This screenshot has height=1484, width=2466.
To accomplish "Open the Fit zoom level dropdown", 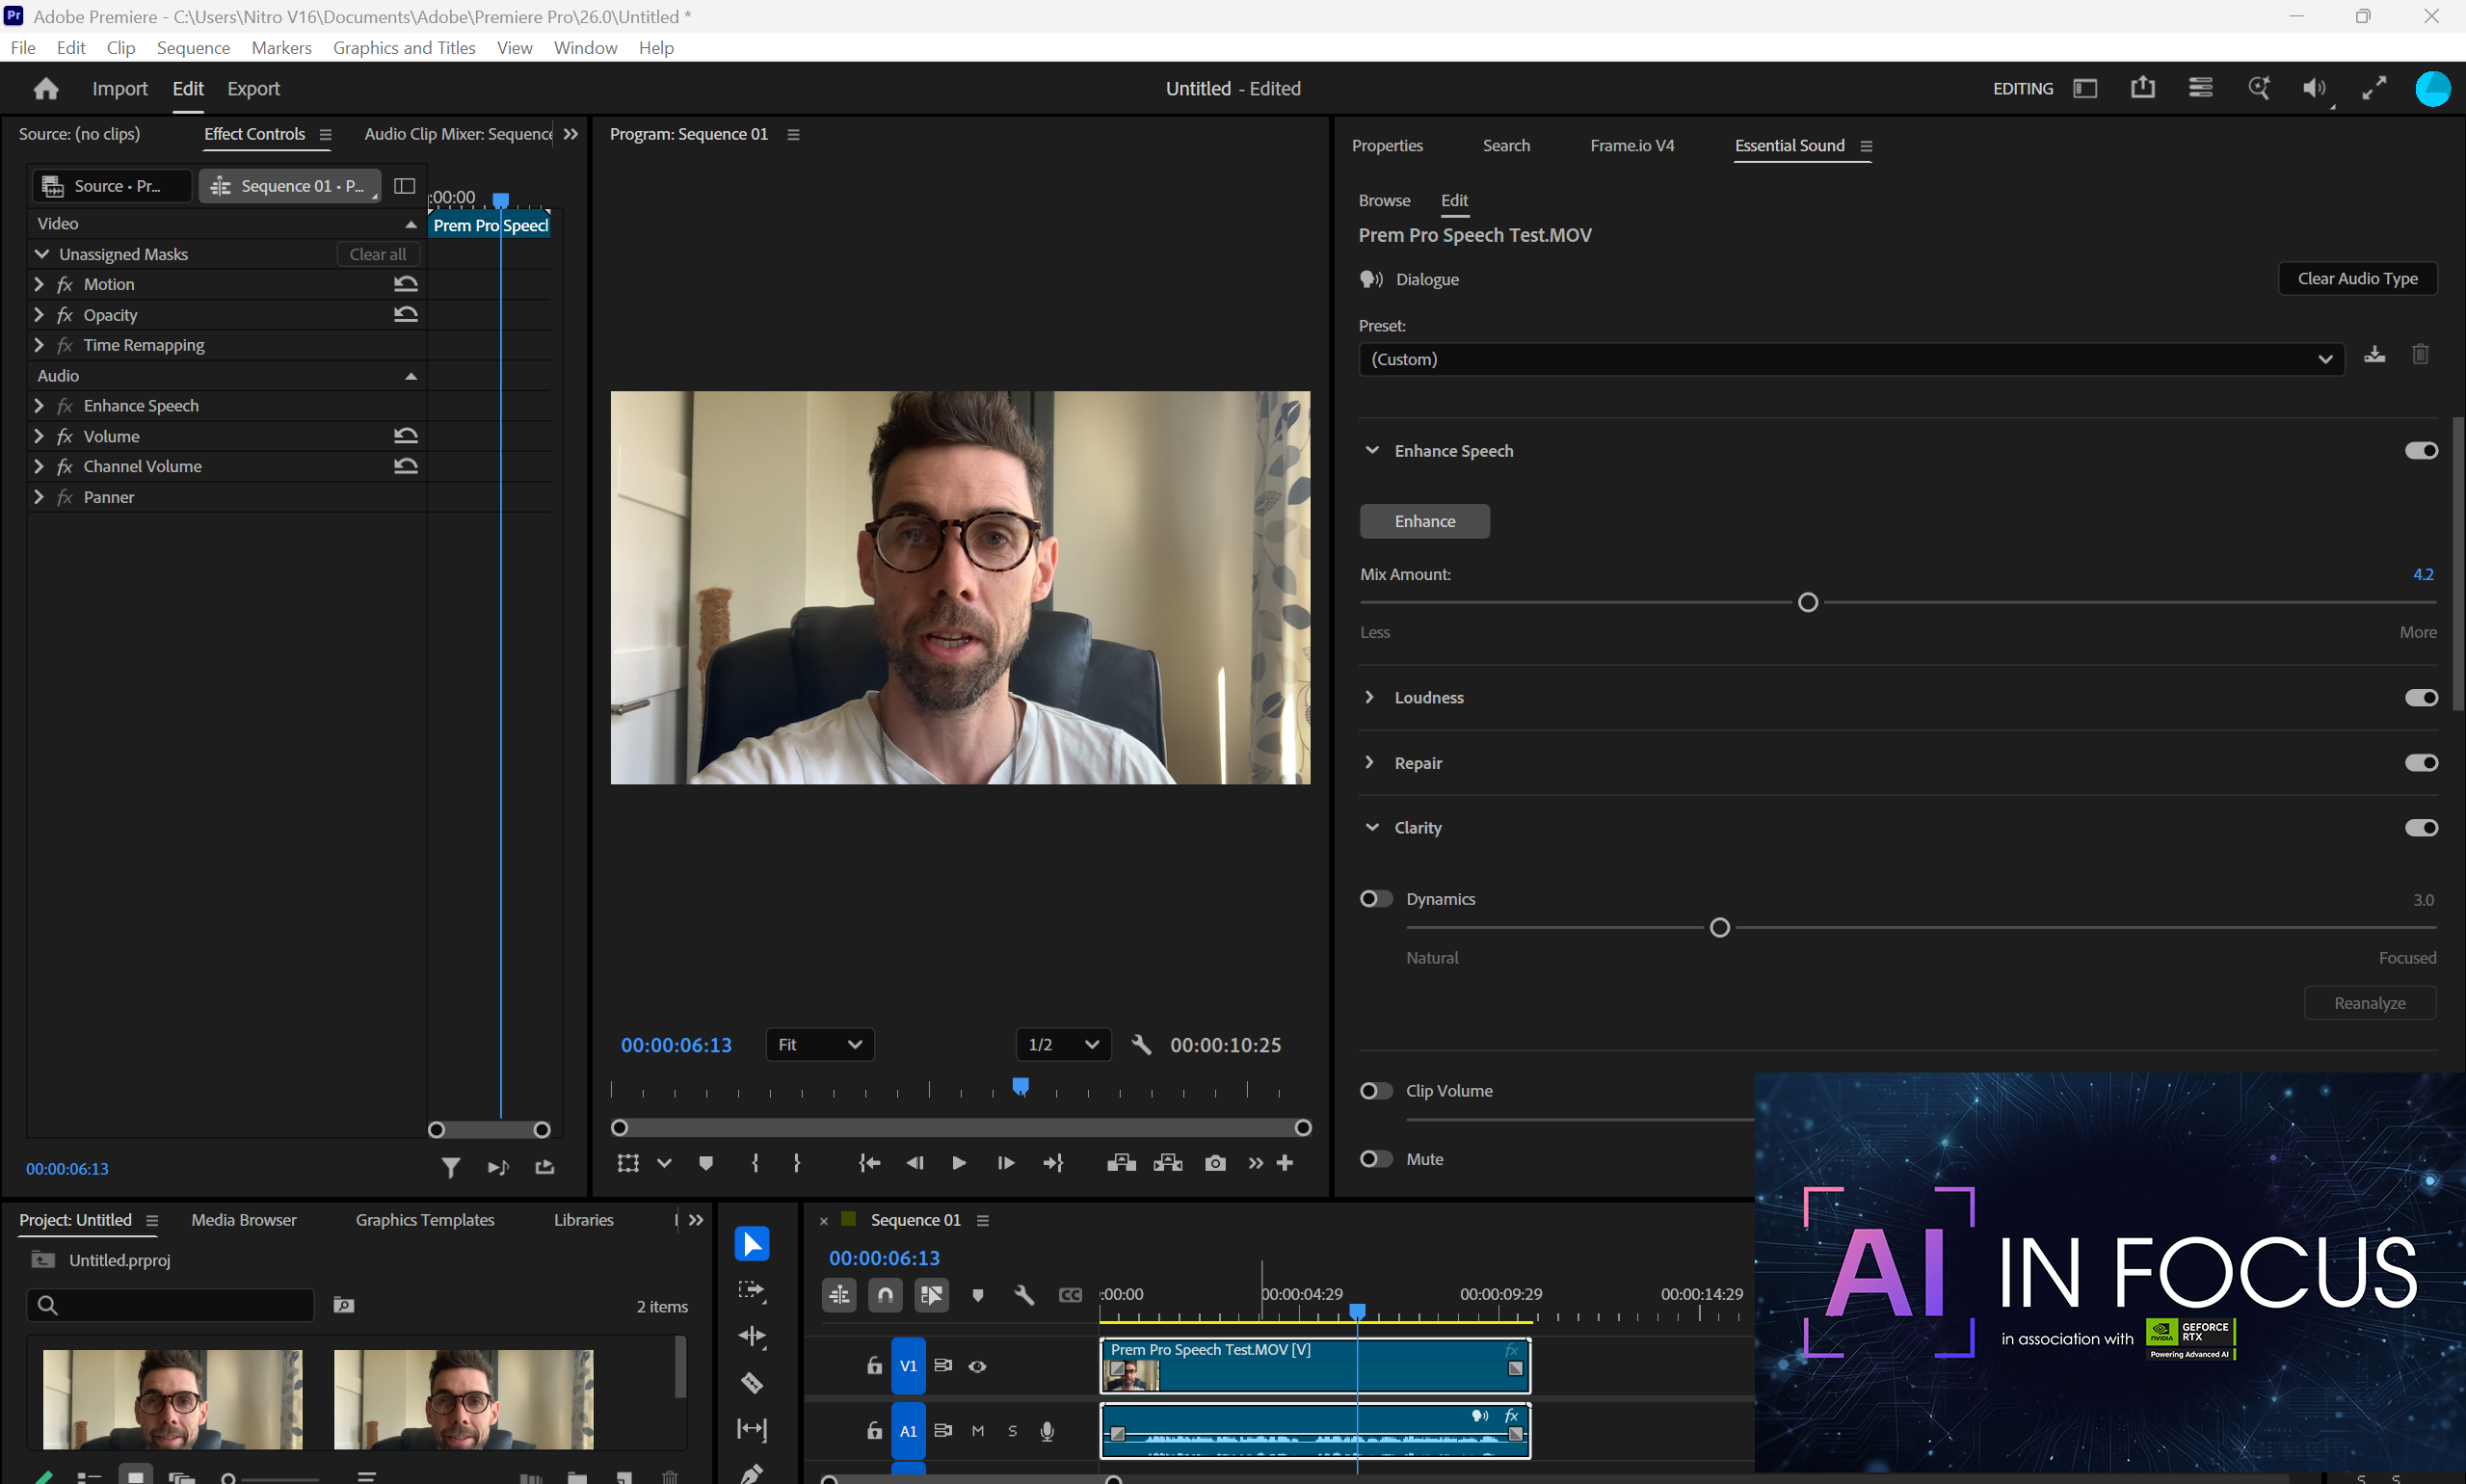I will pos(820,1045).
